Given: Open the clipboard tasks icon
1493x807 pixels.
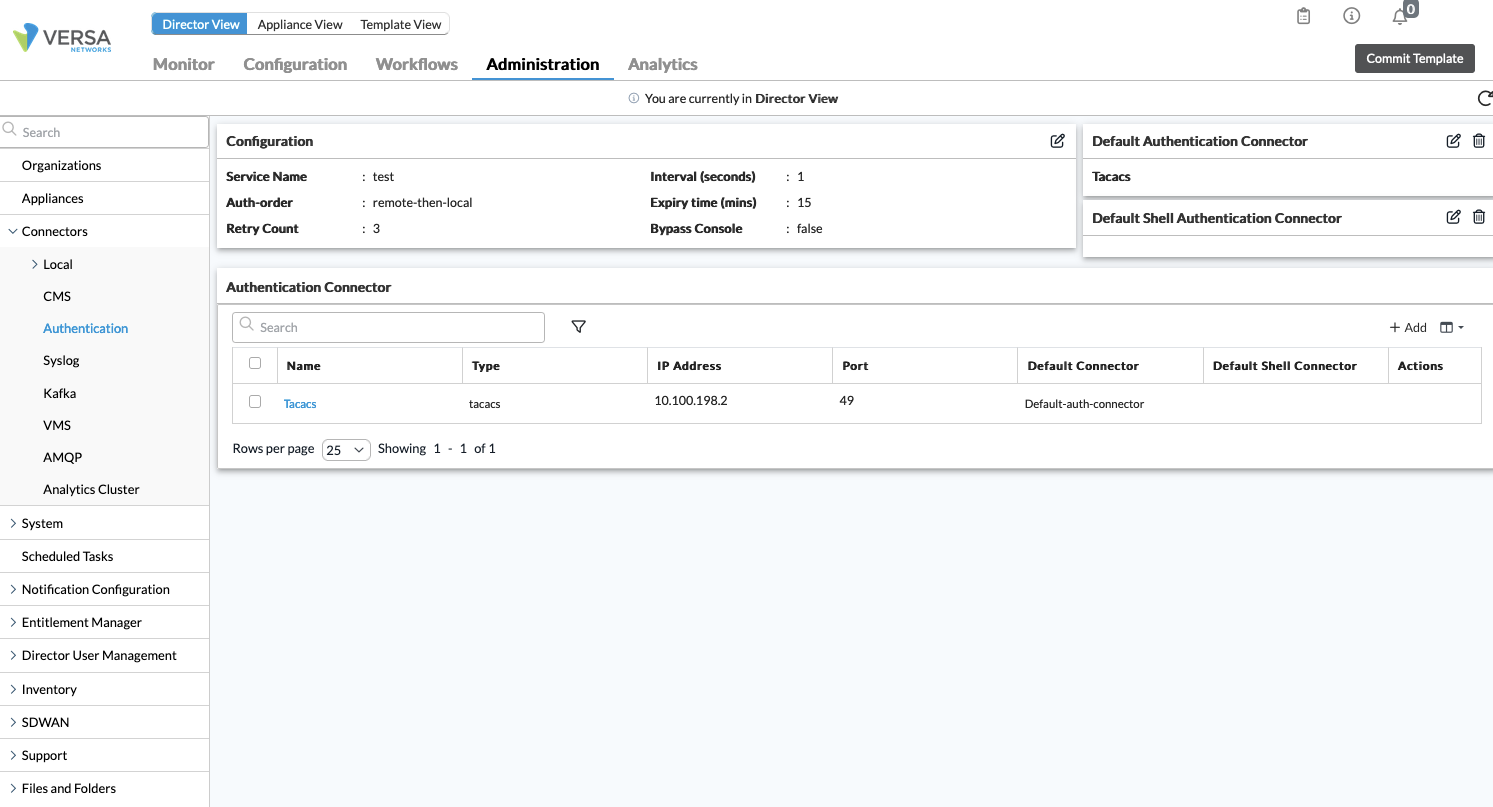Looking at the screenshot, I should tap(1302, 16).
